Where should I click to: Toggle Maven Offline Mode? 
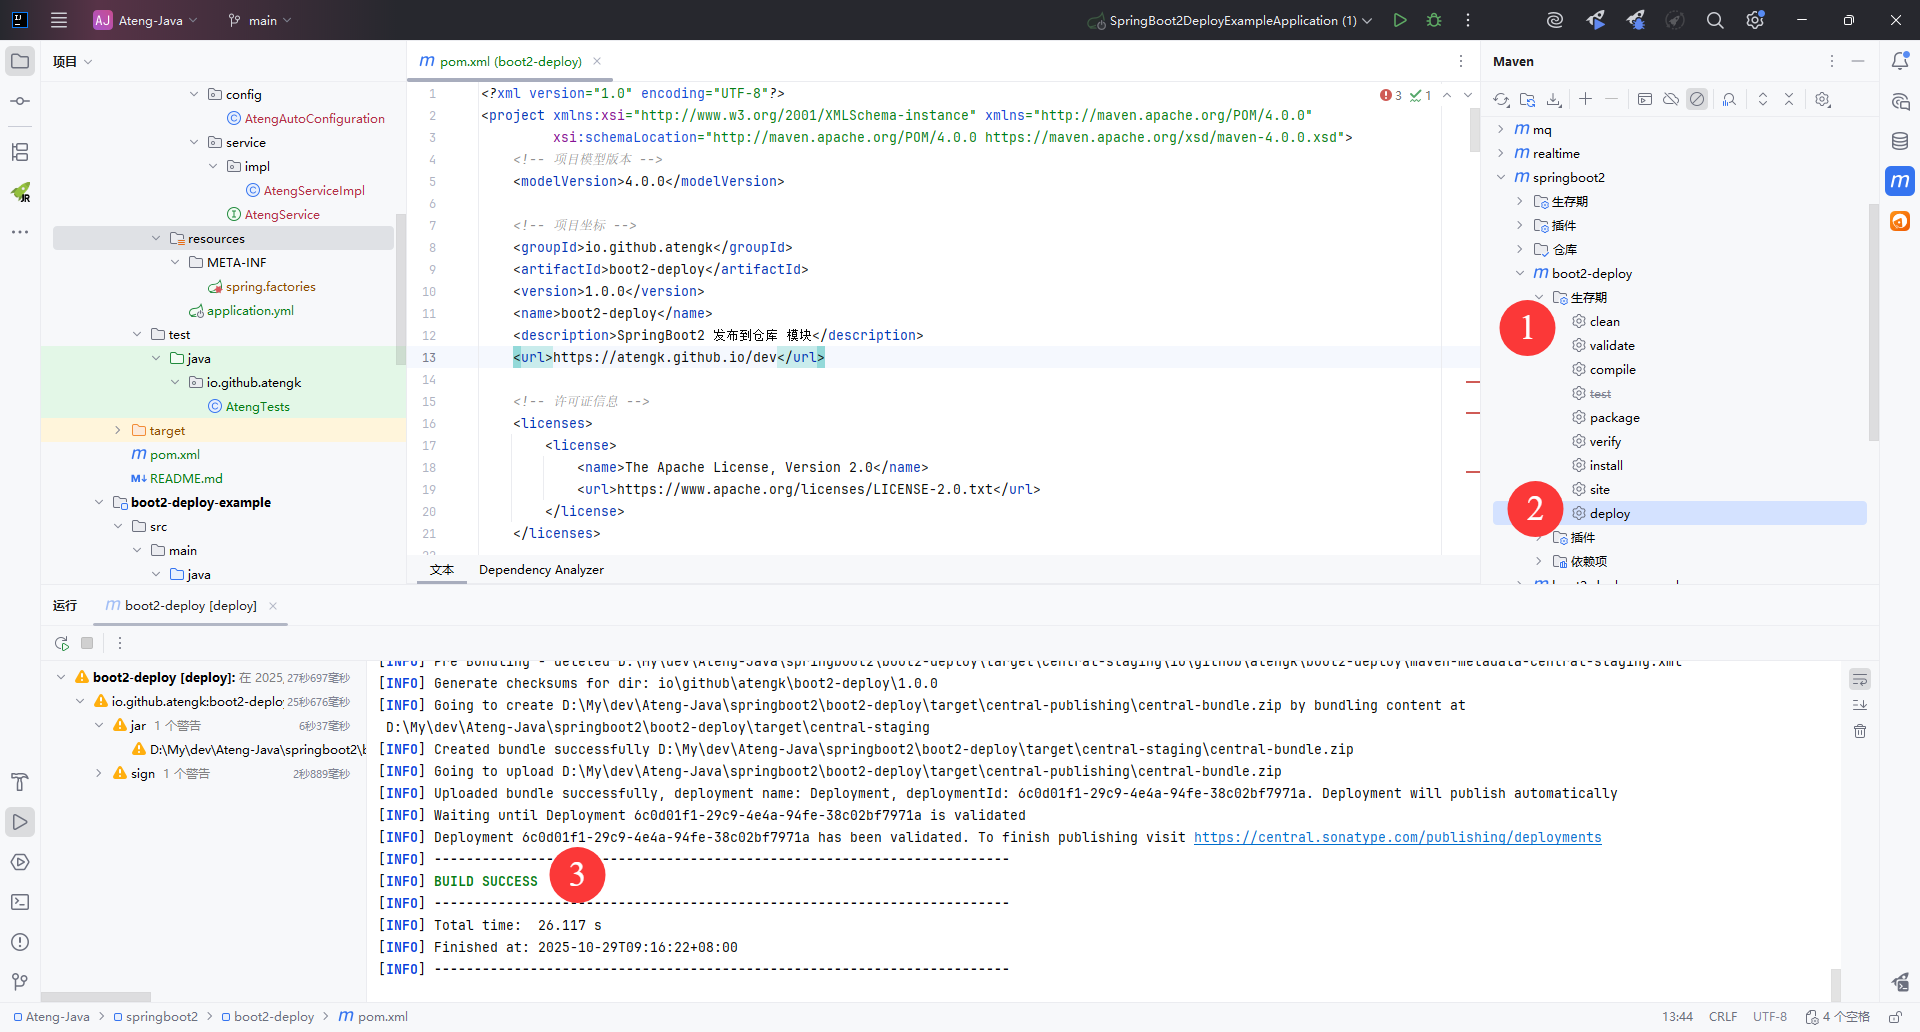[1671, 99]
